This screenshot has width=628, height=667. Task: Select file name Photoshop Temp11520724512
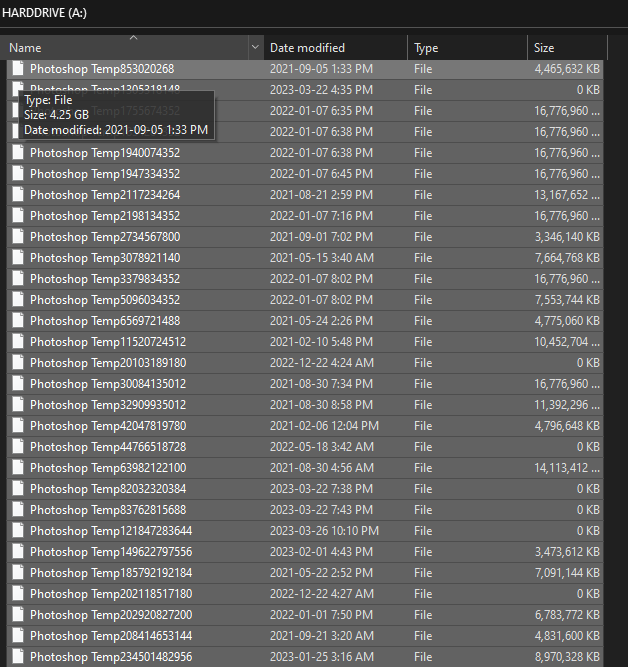[108, 342]
